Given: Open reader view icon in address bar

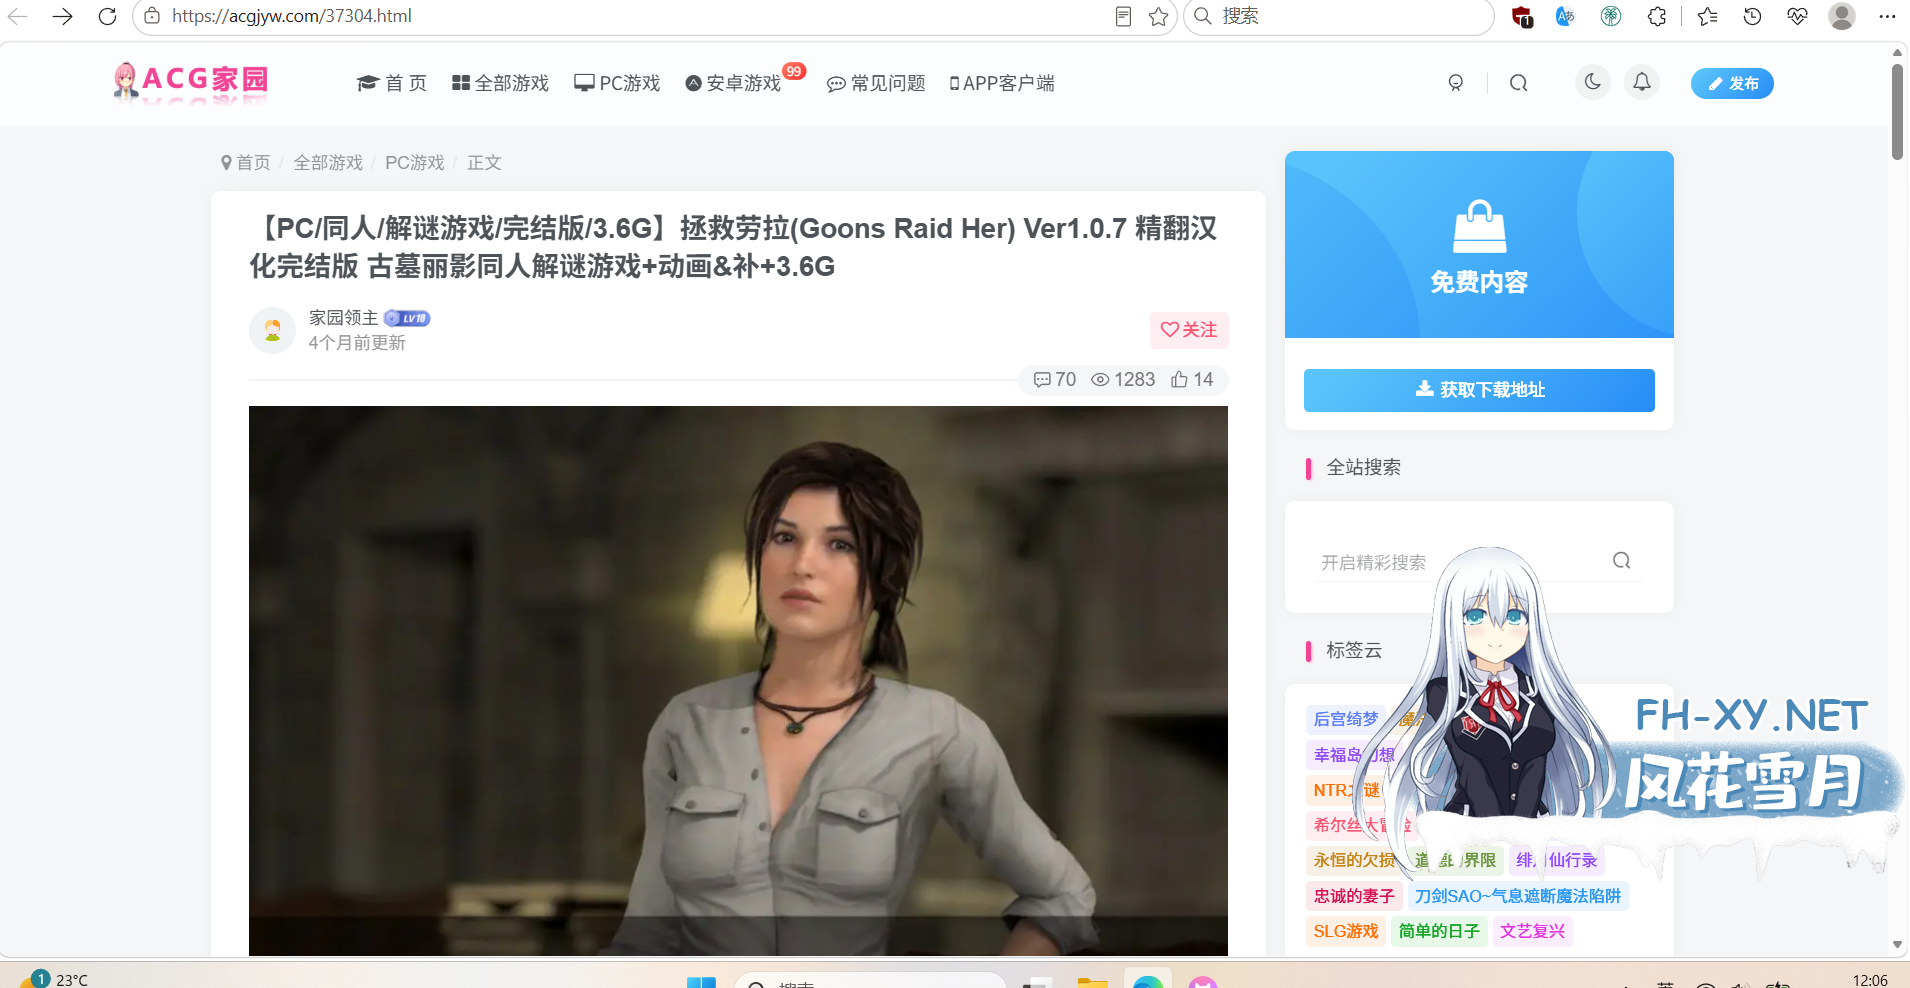Looking at the screenshot, I should (x=1123, y=16).
